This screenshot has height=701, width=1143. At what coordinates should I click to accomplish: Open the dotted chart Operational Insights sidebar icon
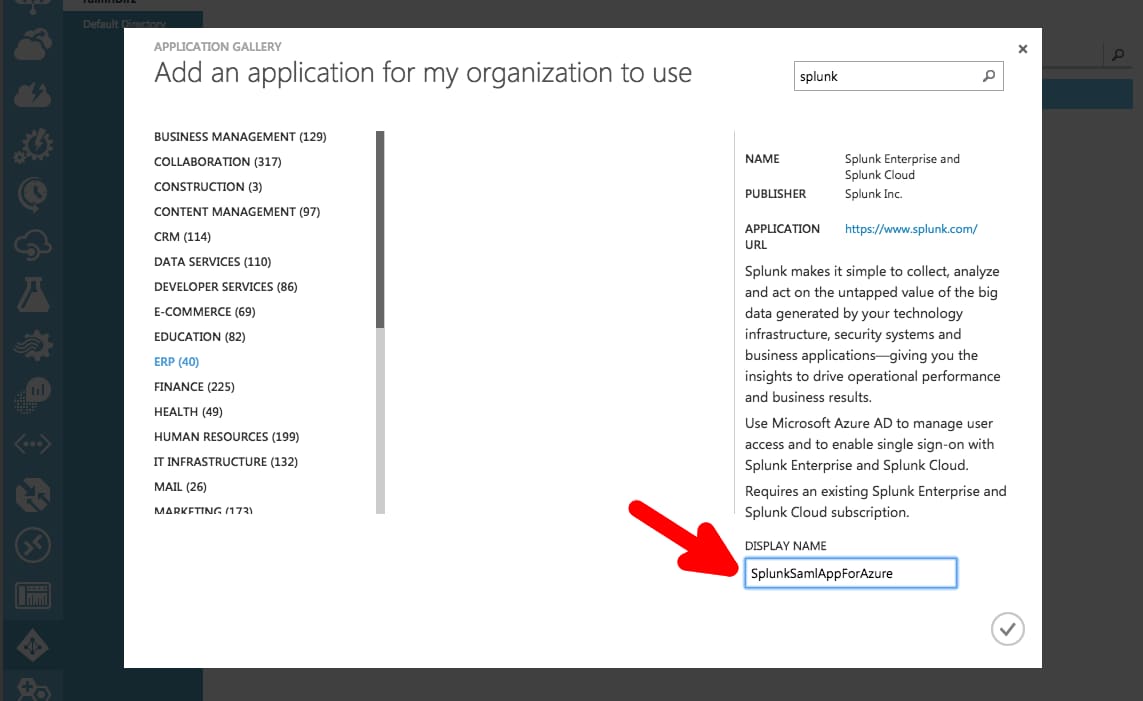pyautogui.click(x=33, y=394)
